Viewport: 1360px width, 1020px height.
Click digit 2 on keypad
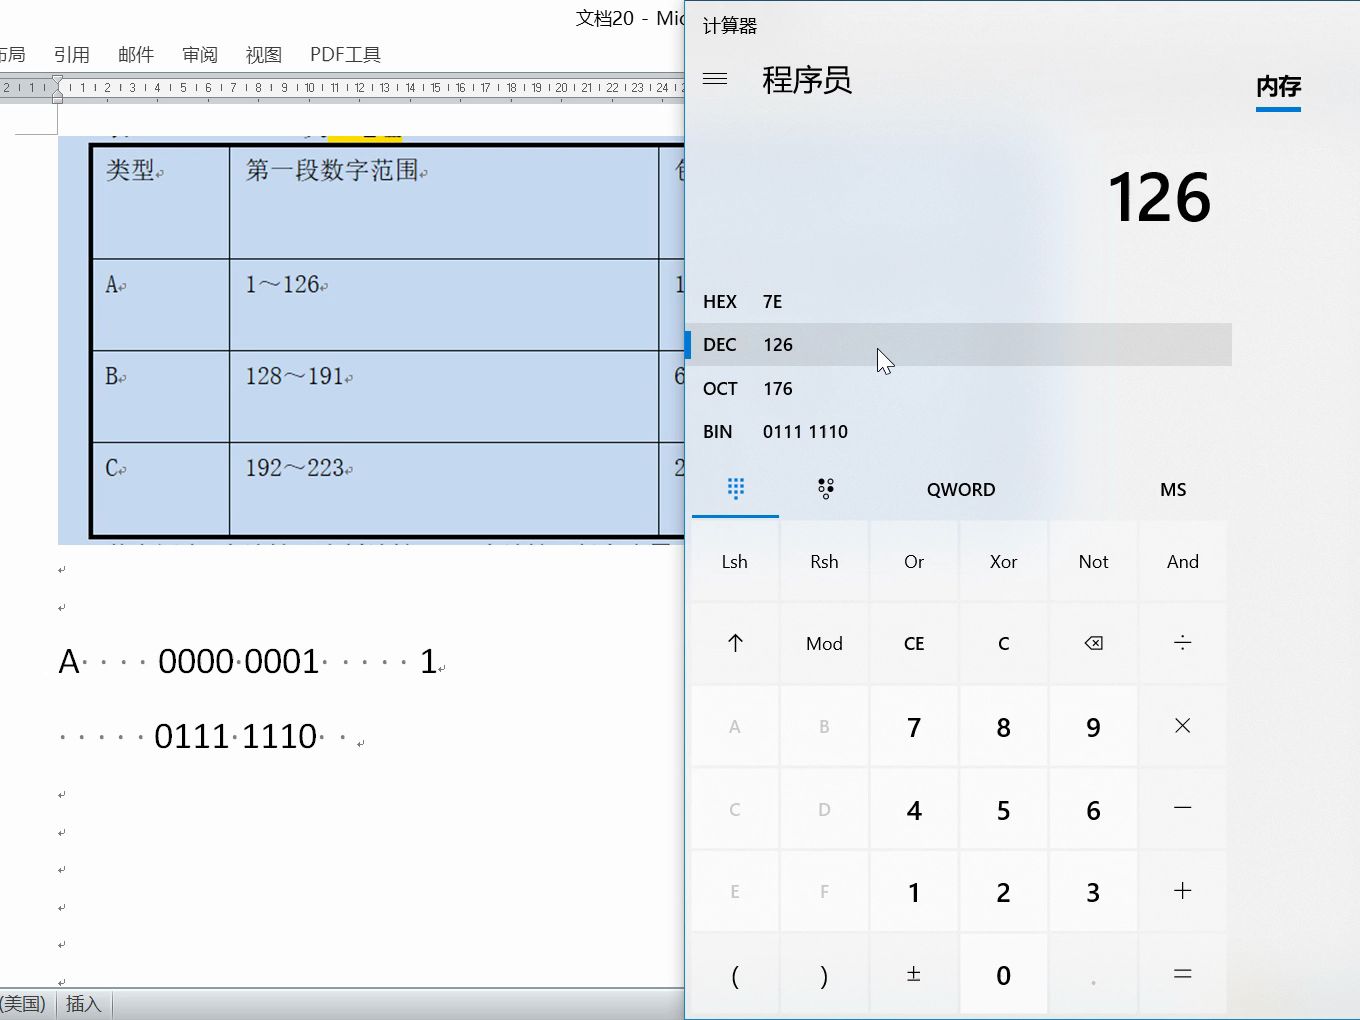[x=1003, y=892]
